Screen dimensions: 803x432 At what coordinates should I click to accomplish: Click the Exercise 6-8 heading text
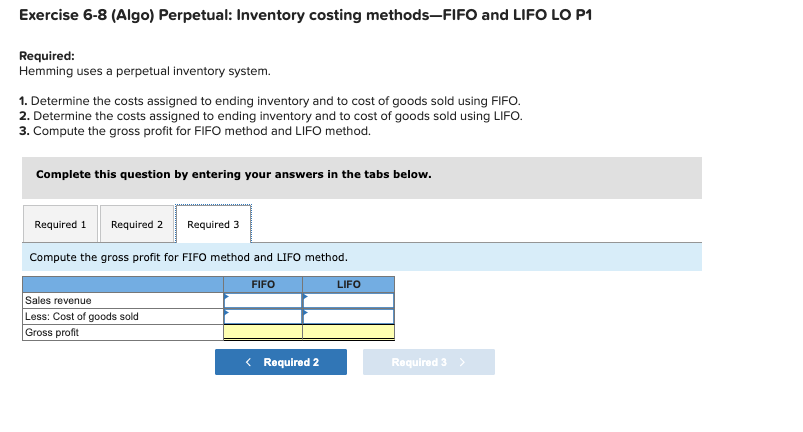point(305,15)
